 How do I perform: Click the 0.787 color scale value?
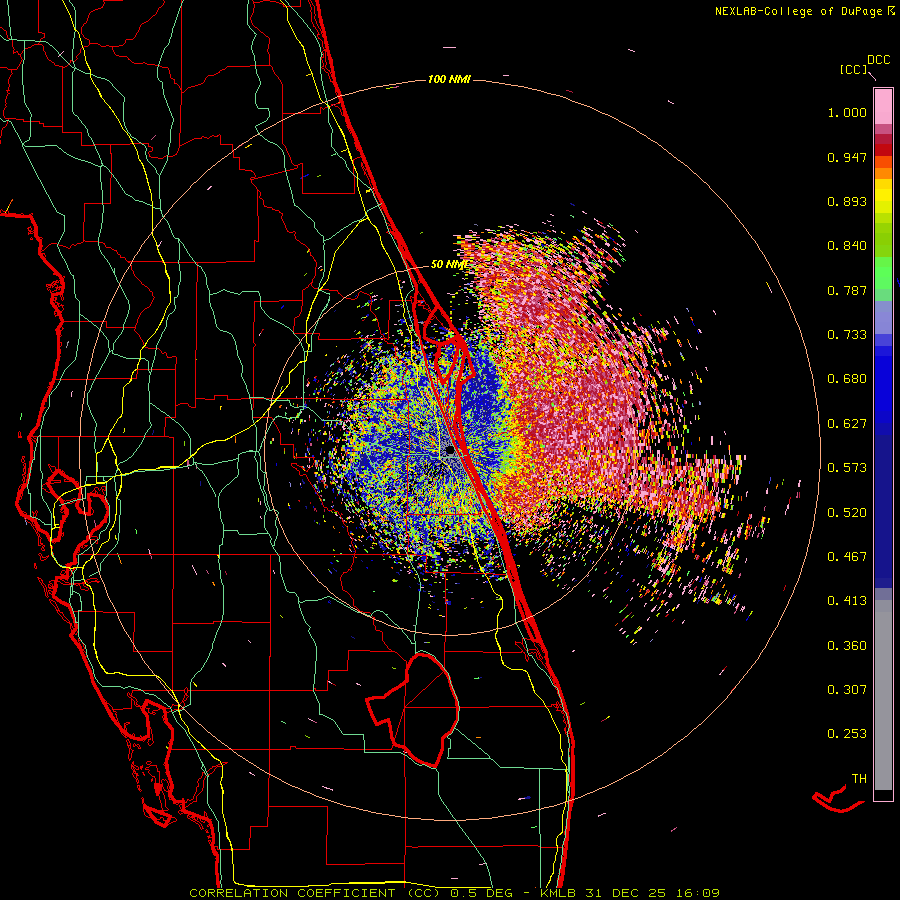click(847, 290)
